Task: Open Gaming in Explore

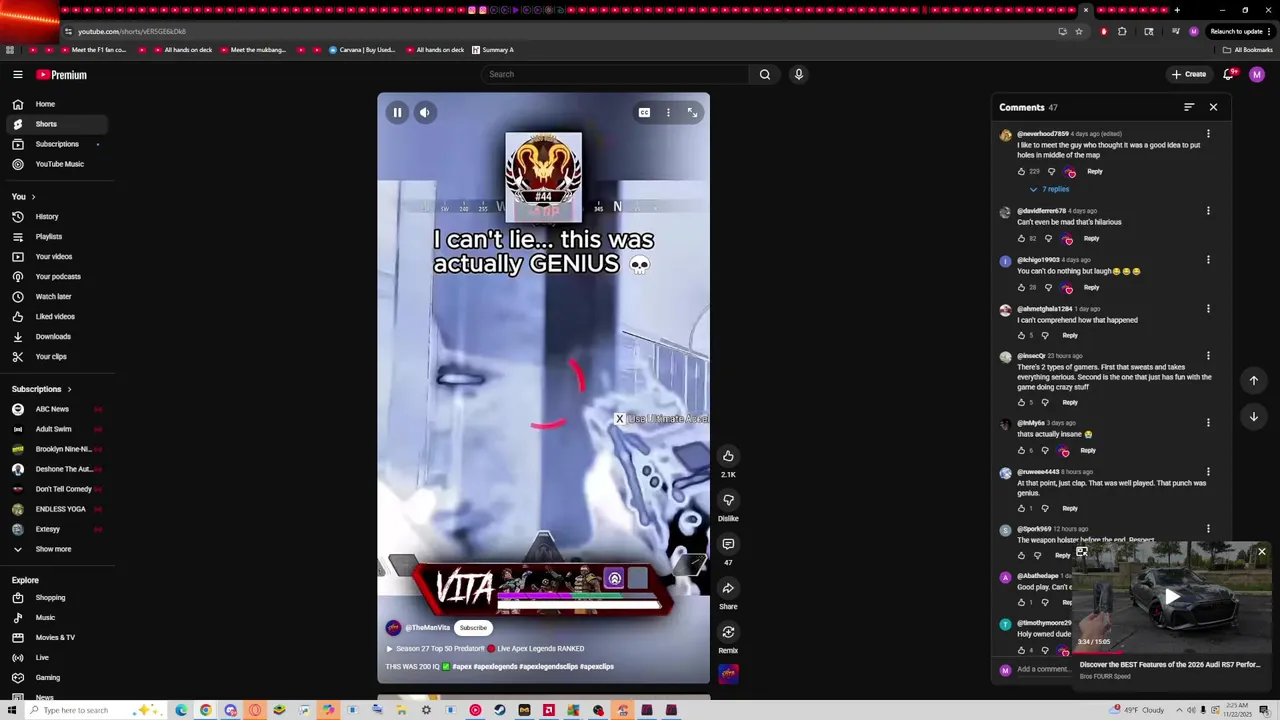Action: [x=58, y=678]
